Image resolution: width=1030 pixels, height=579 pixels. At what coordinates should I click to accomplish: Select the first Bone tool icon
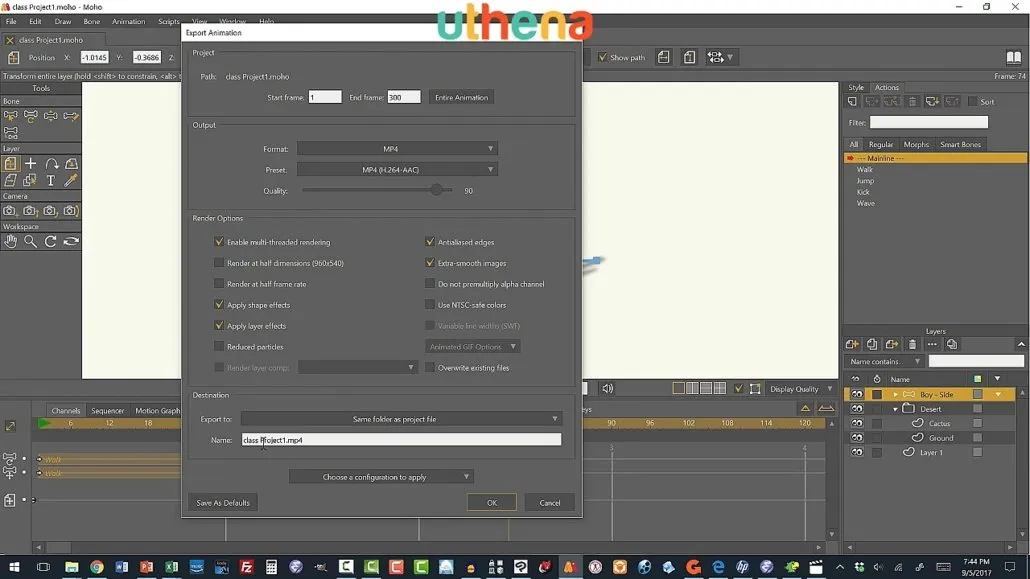point(10,116)
